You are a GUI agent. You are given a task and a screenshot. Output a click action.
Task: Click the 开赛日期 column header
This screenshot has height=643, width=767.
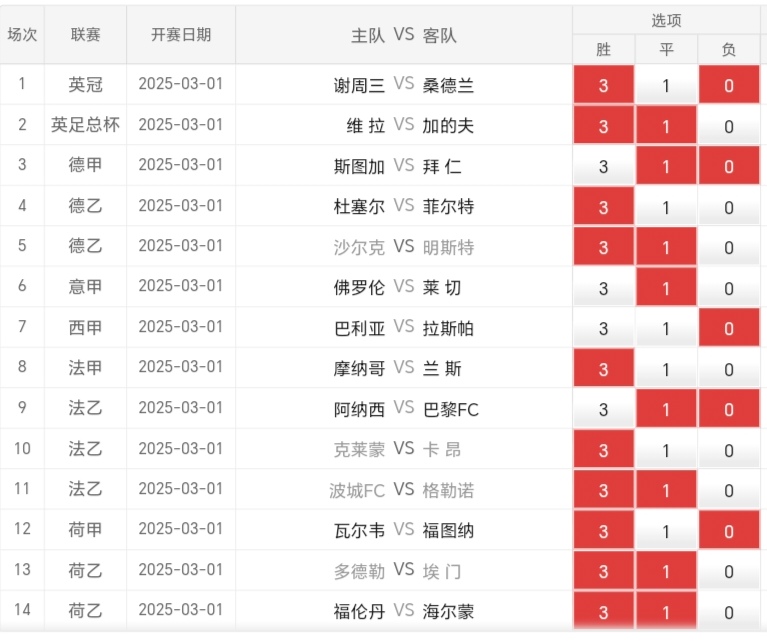pos(181,35)
